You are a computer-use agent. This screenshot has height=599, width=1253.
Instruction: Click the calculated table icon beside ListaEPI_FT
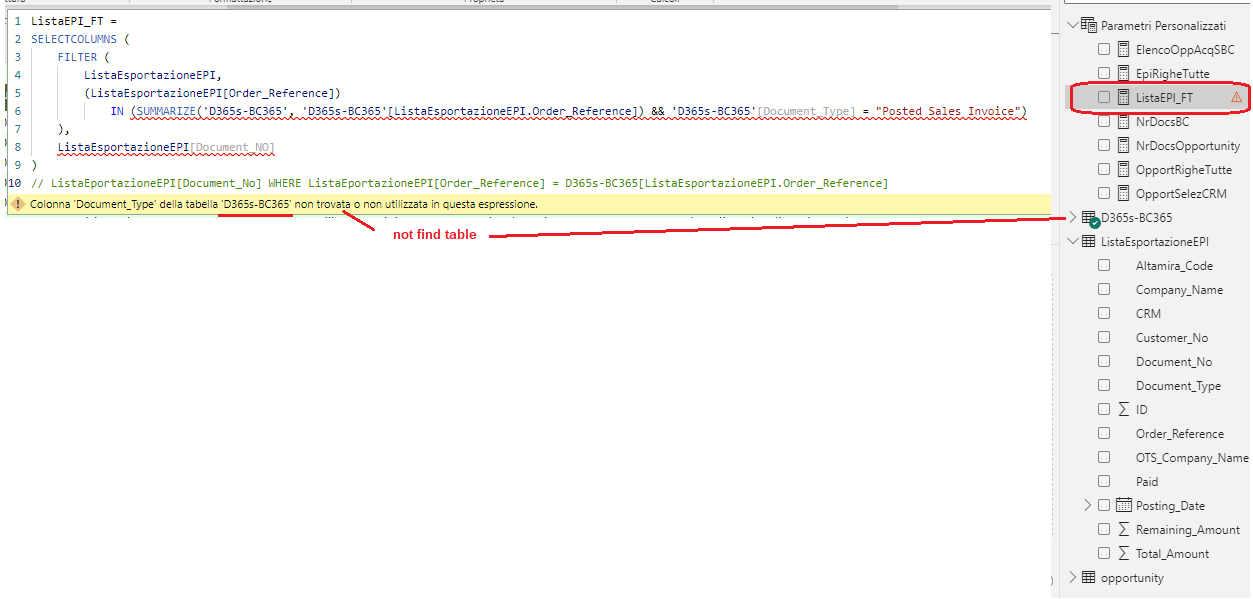1123,97
